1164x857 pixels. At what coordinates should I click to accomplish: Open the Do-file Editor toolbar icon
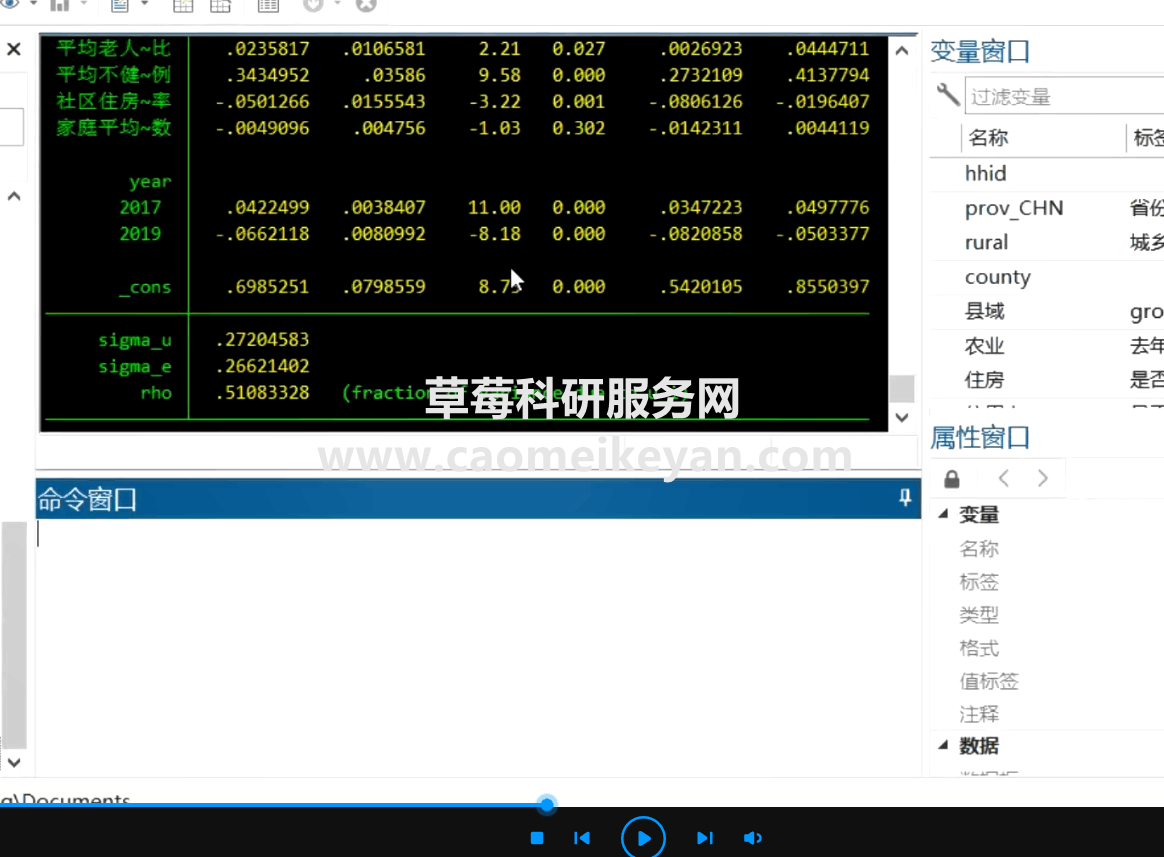pos(120,4)
